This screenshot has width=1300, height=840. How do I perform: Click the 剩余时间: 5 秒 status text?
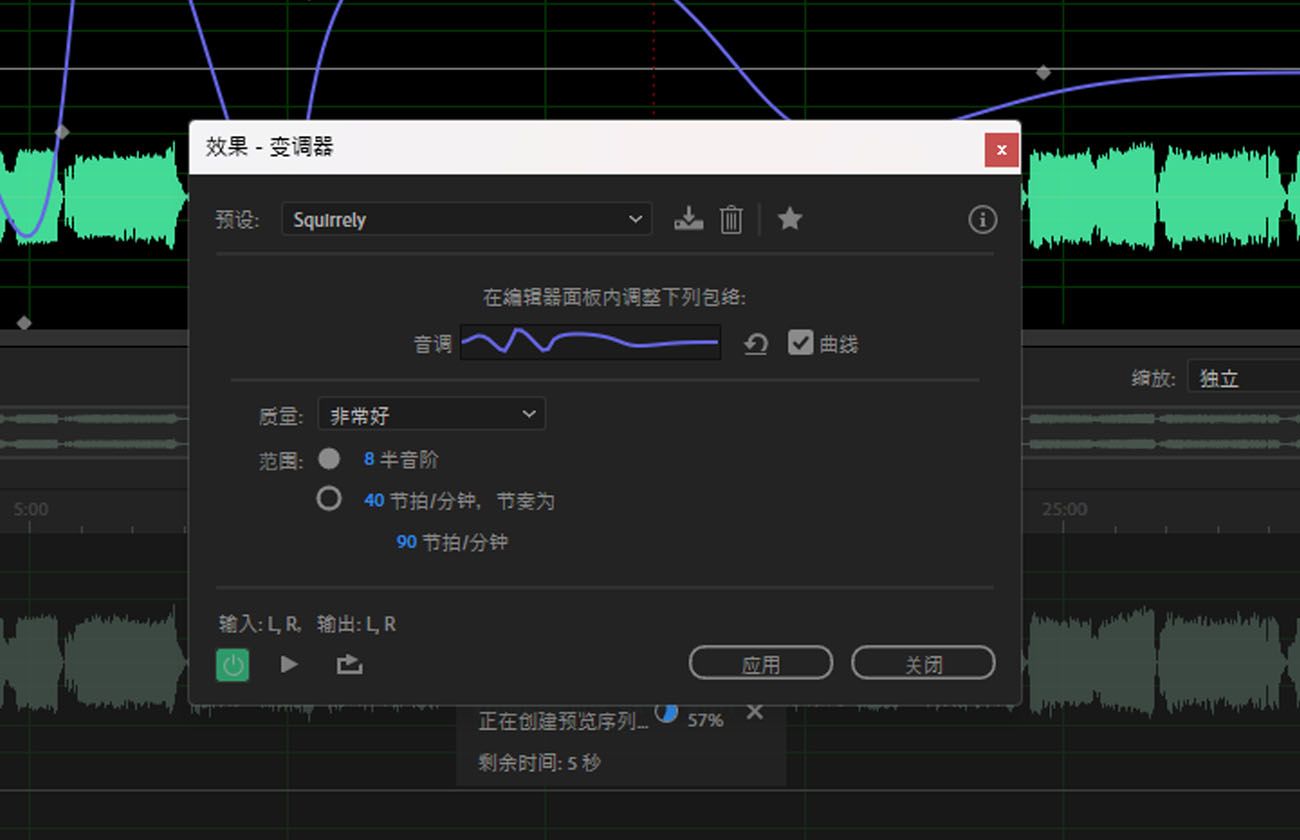(x=540, y=763)
